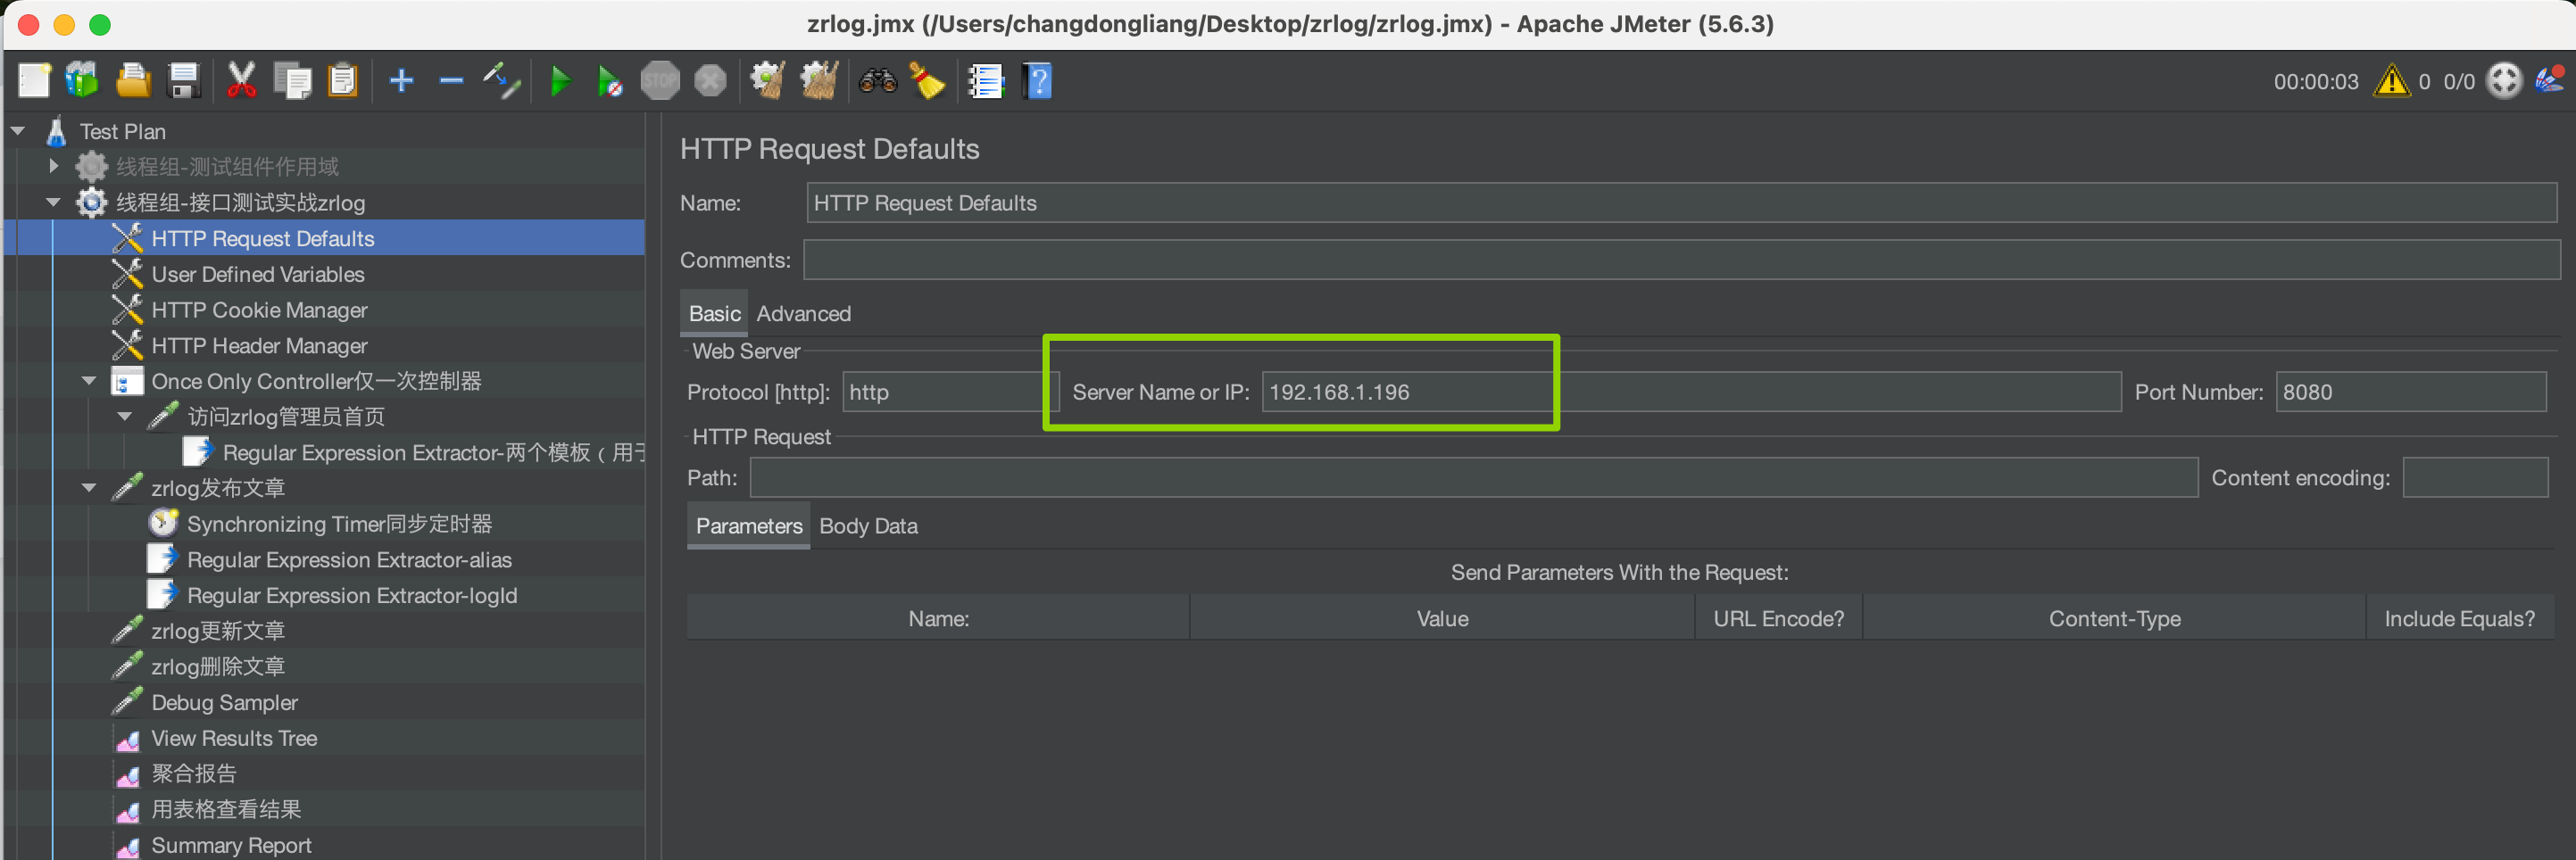Click the Content-Type column header
Viewport: 2576px width, 860px height.
(x=2114, y=618)
